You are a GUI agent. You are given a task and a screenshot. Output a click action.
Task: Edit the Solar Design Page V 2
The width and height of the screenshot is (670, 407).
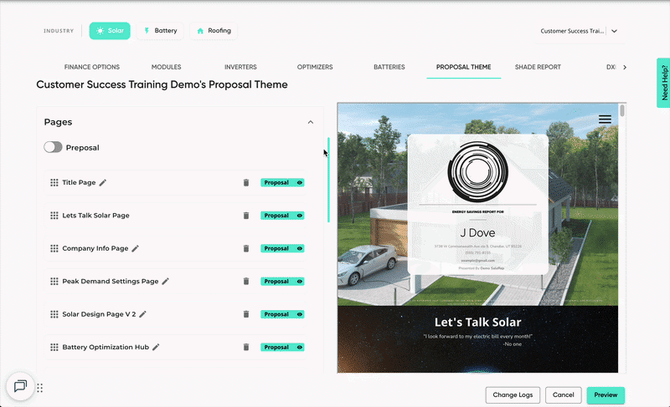(x=143, y=314)
